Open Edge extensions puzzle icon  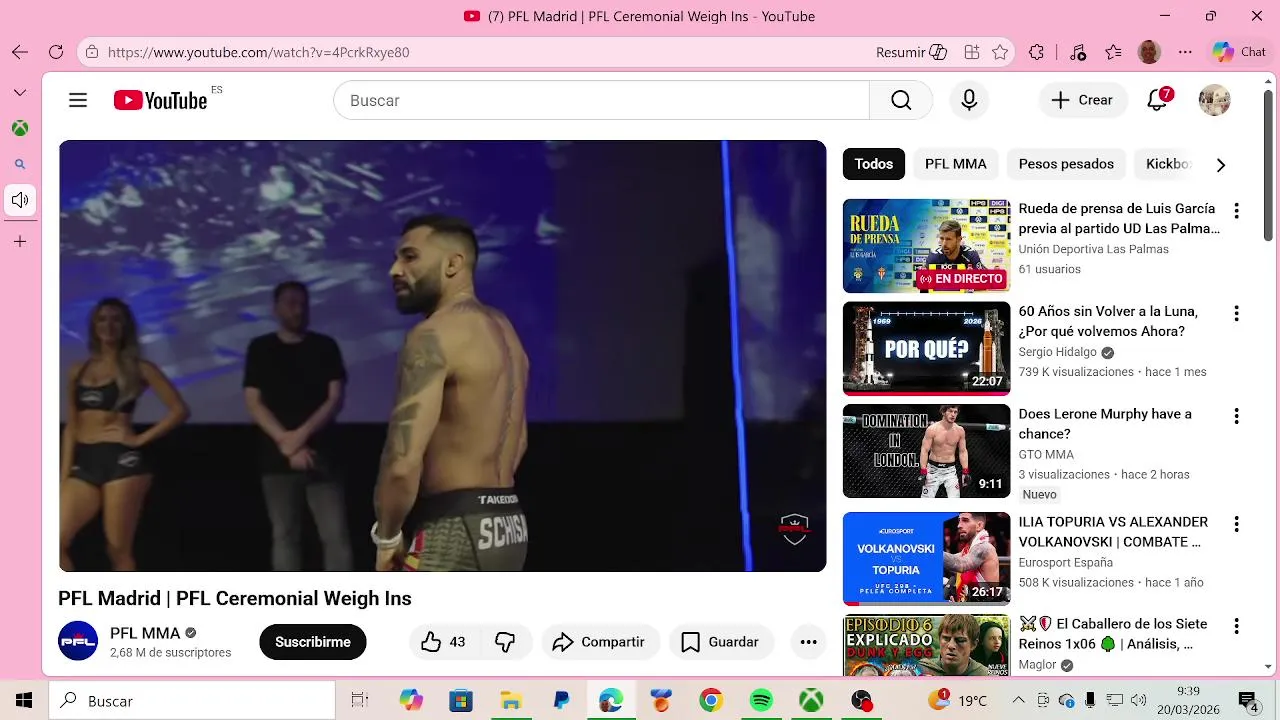click(x=1037, y=52)
